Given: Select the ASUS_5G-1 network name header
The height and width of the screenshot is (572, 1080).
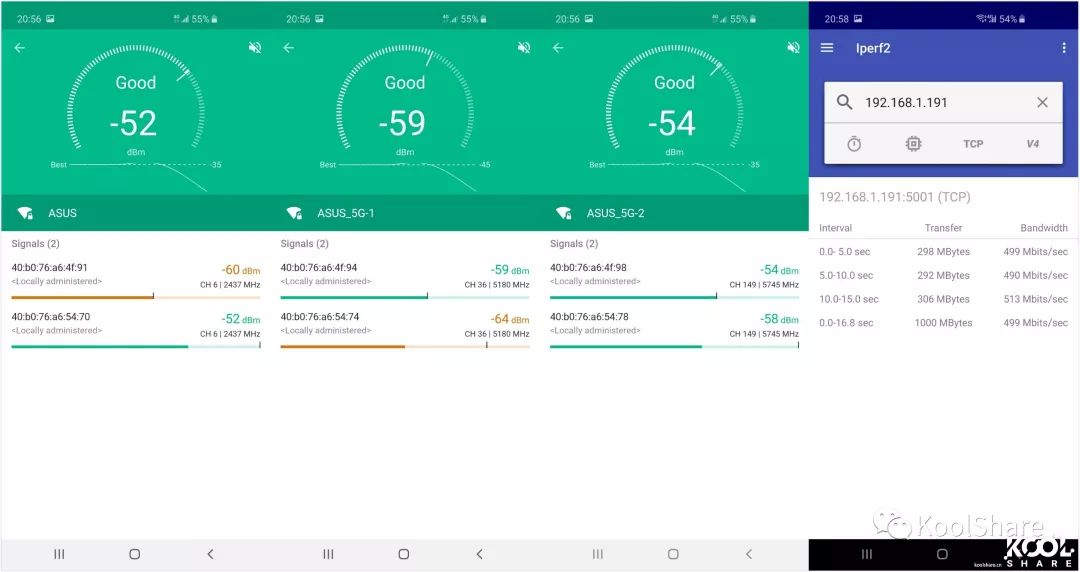Looking at the screenshot, I should point(346,213).
